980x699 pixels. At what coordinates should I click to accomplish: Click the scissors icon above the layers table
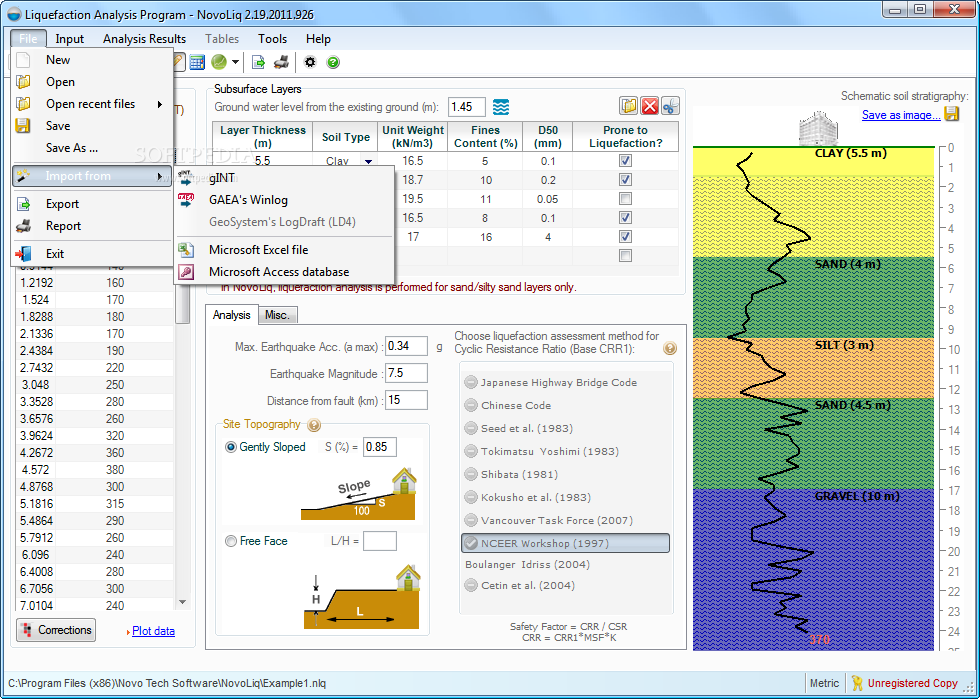[670, 106]
